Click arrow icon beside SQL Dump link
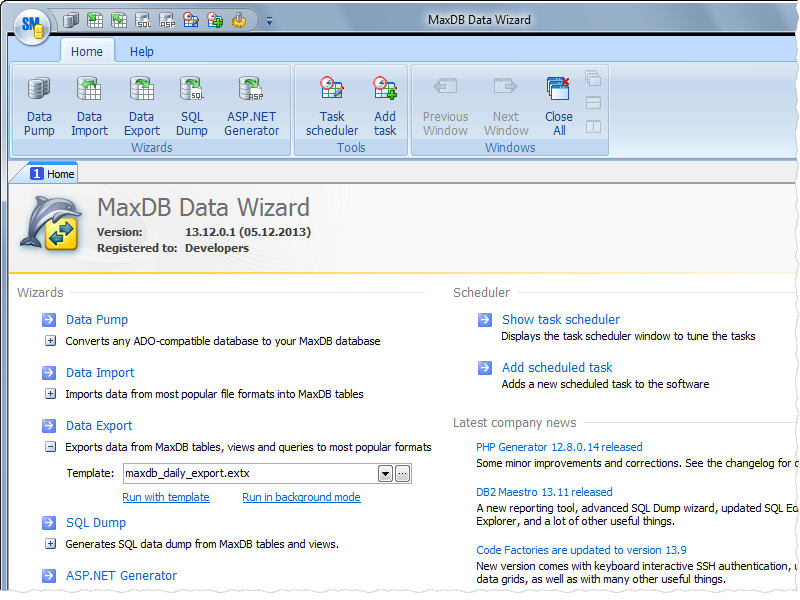The width and height of the screenshot is (800, 600). coord(49,523)
